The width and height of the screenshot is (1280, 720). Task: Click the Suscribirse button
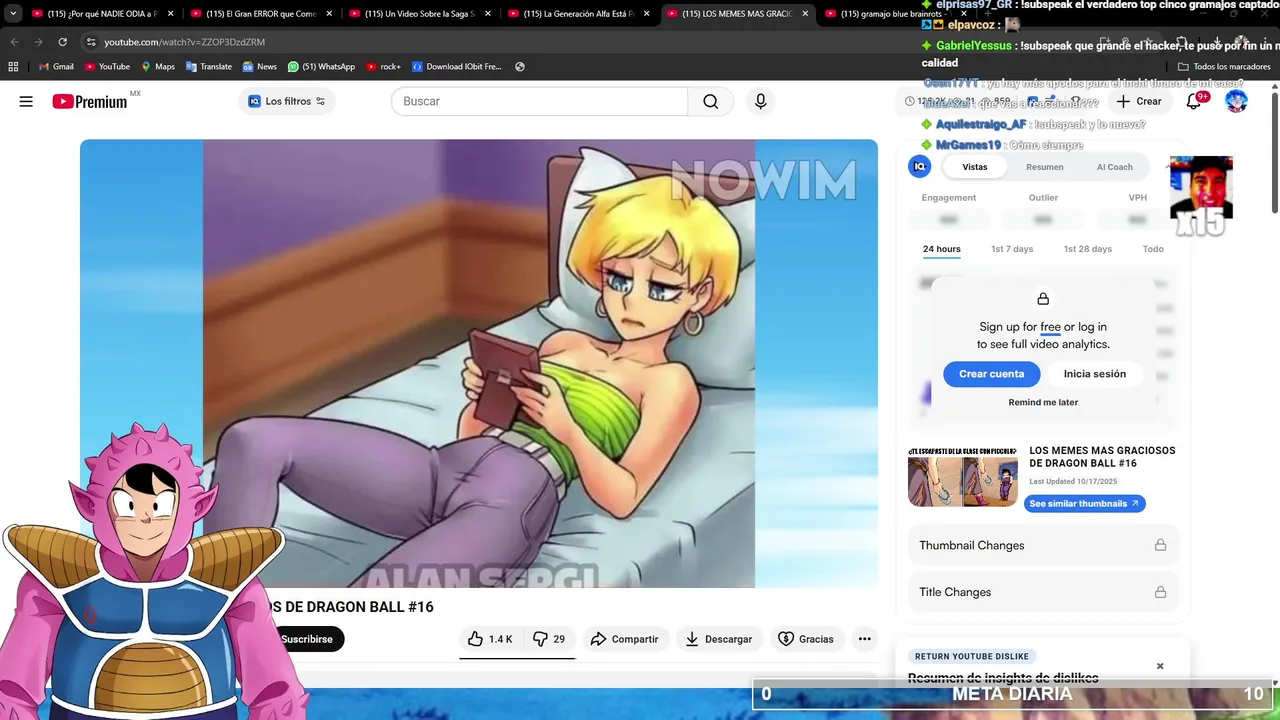coord(307,639)
